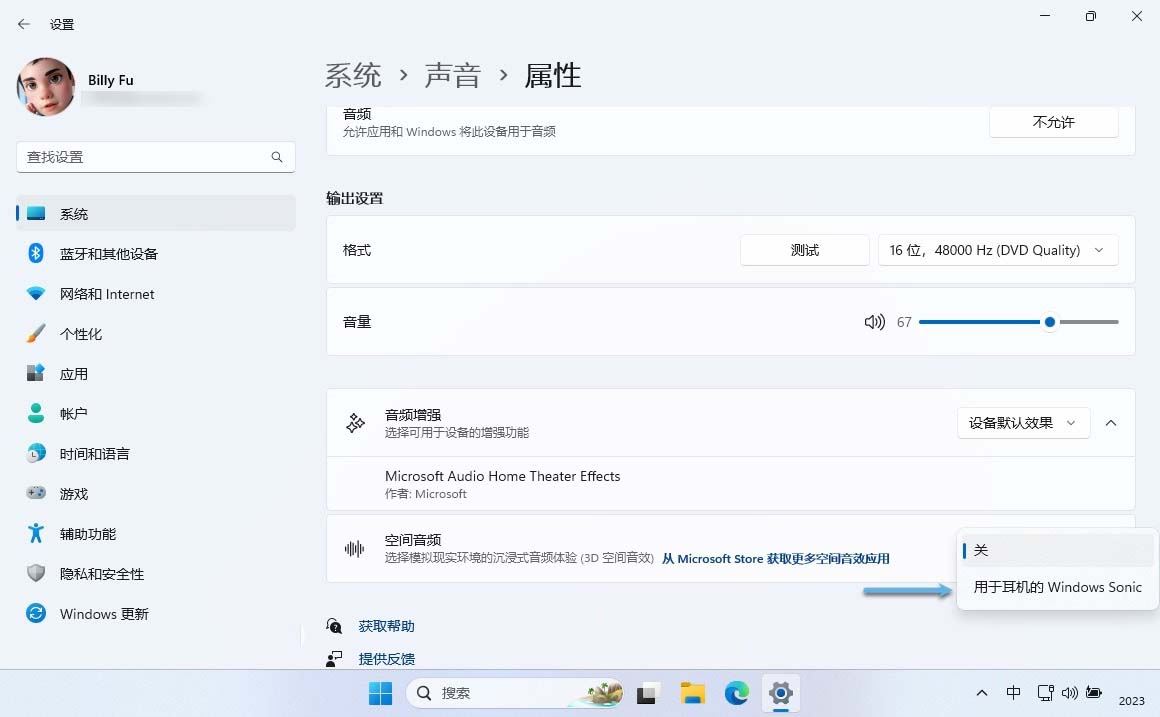The height and width of the screenshot is (717, 1160).
Task: Open Windows 更新 from the sidebar
Action: tap(102, 613)
